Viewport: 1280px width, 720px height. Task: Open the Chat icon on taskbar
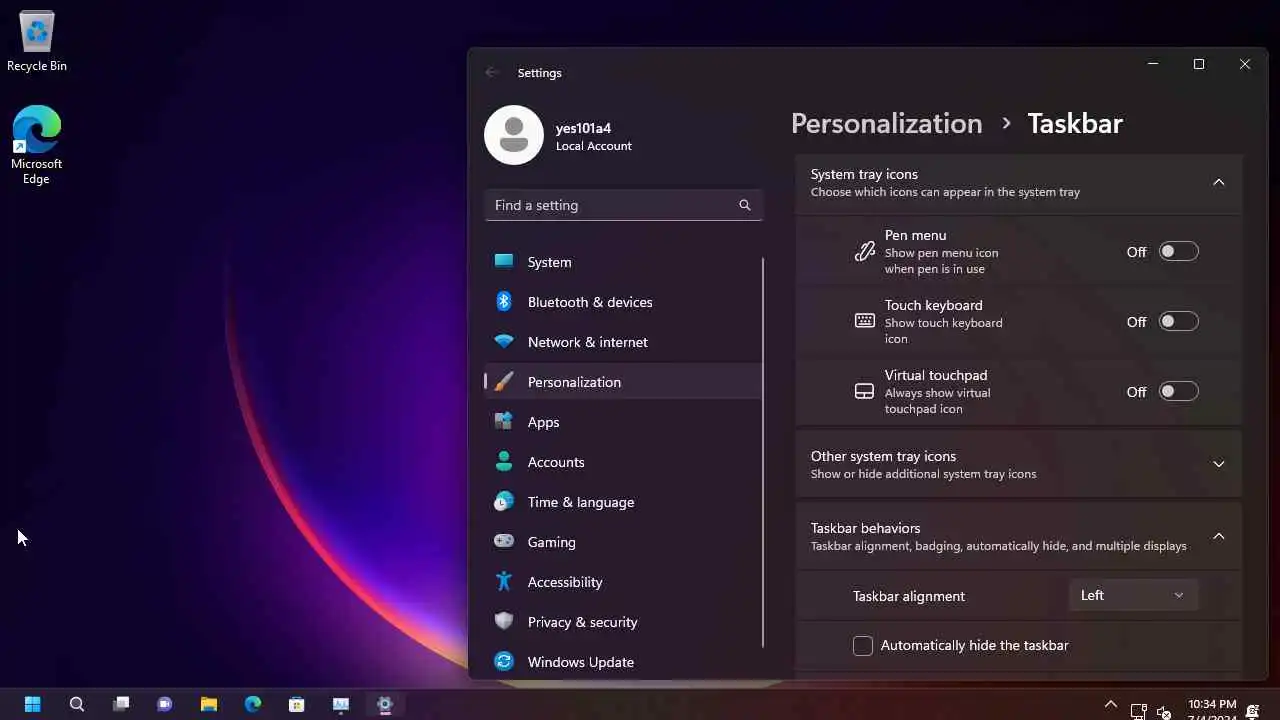point(165,704)
